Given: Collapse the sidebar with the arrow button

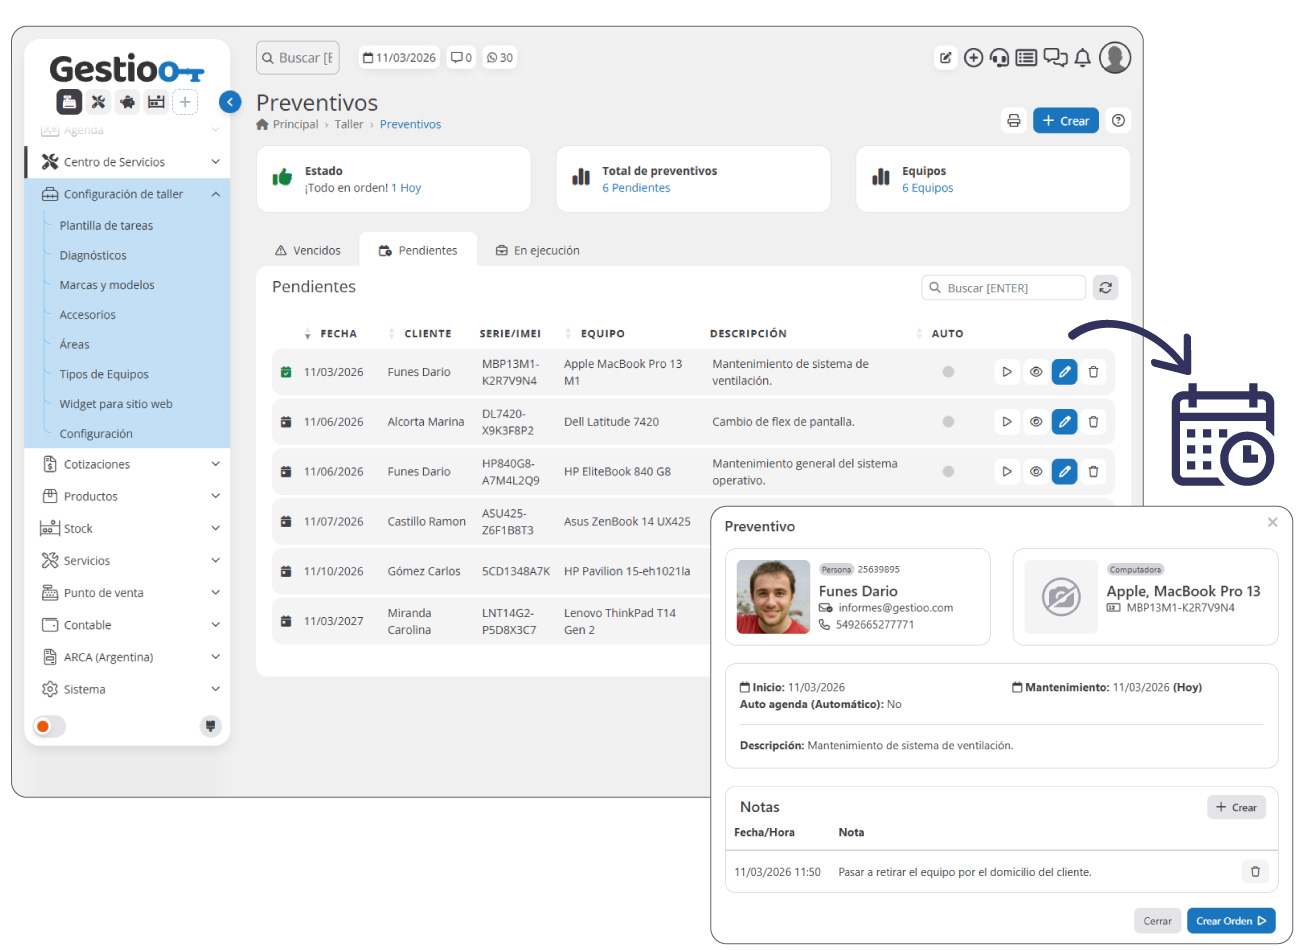Looking at the screenshot, I should (230, 102).
